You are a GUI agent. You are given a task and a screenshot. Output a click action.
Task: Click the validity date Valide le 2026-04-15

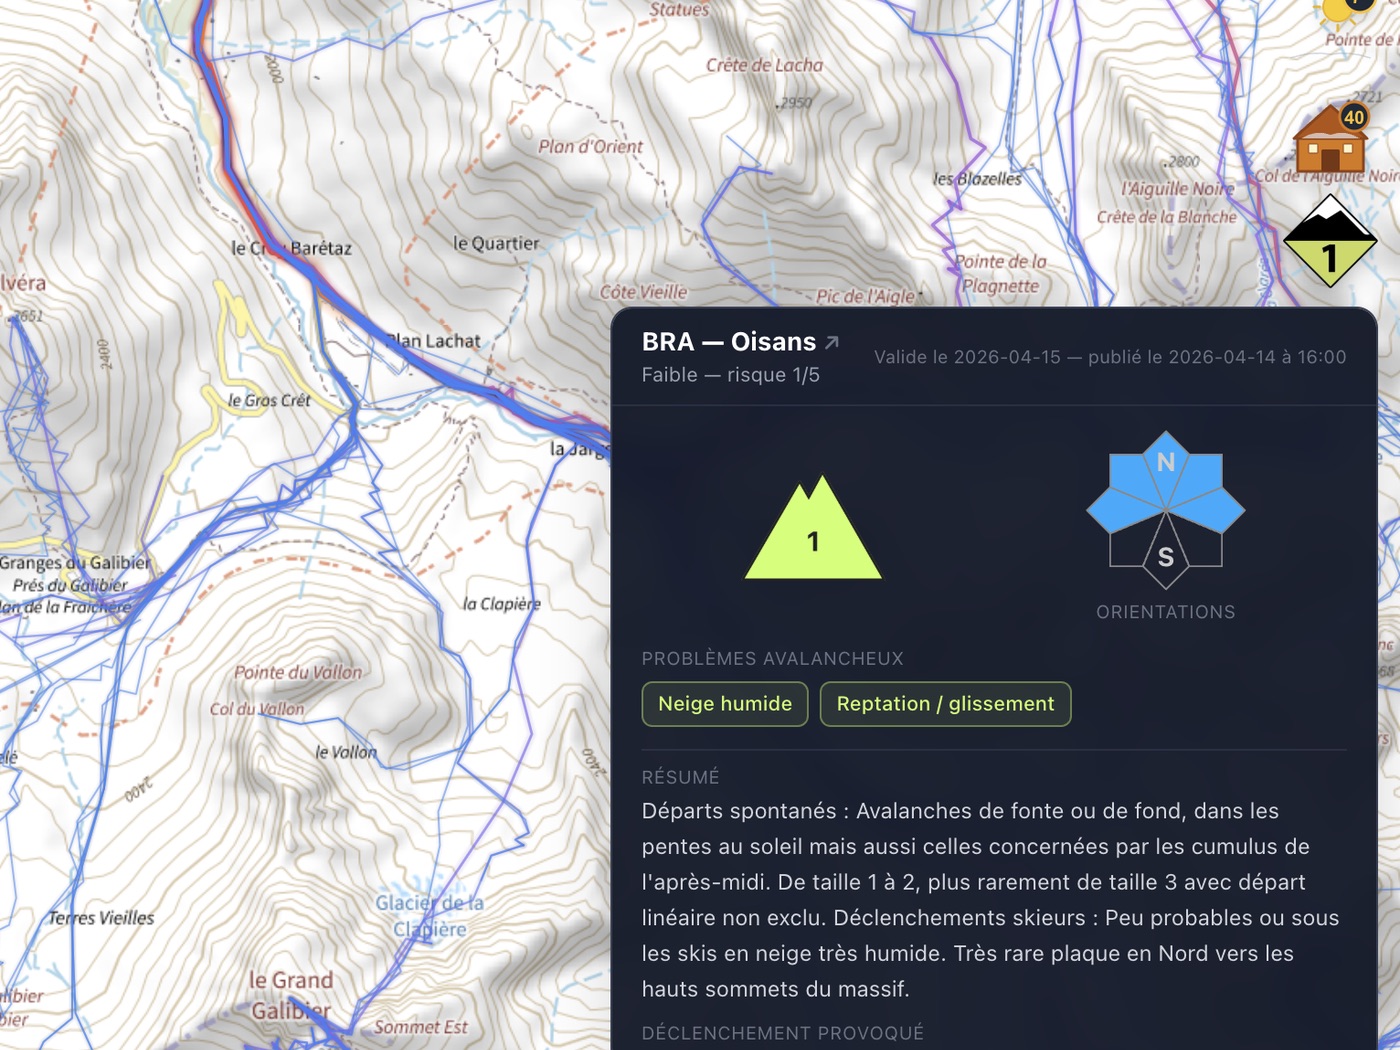click(x=967, y=357)
